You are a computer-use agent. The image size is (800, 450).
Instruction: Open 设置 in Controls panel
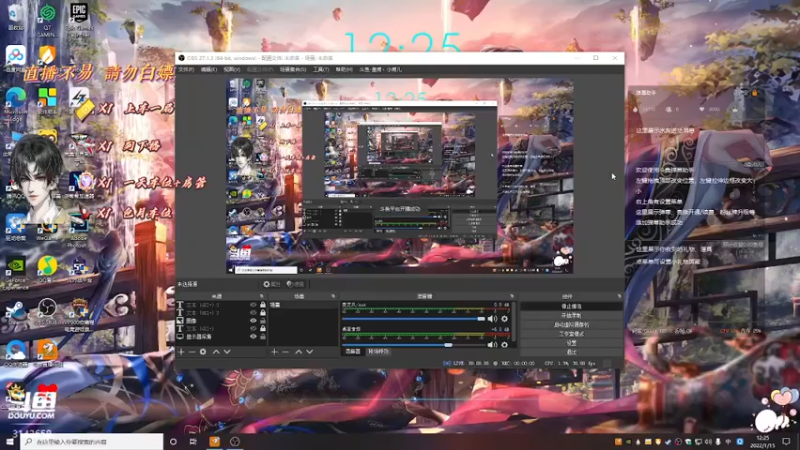pyautogui.click(x=571, y=343)
